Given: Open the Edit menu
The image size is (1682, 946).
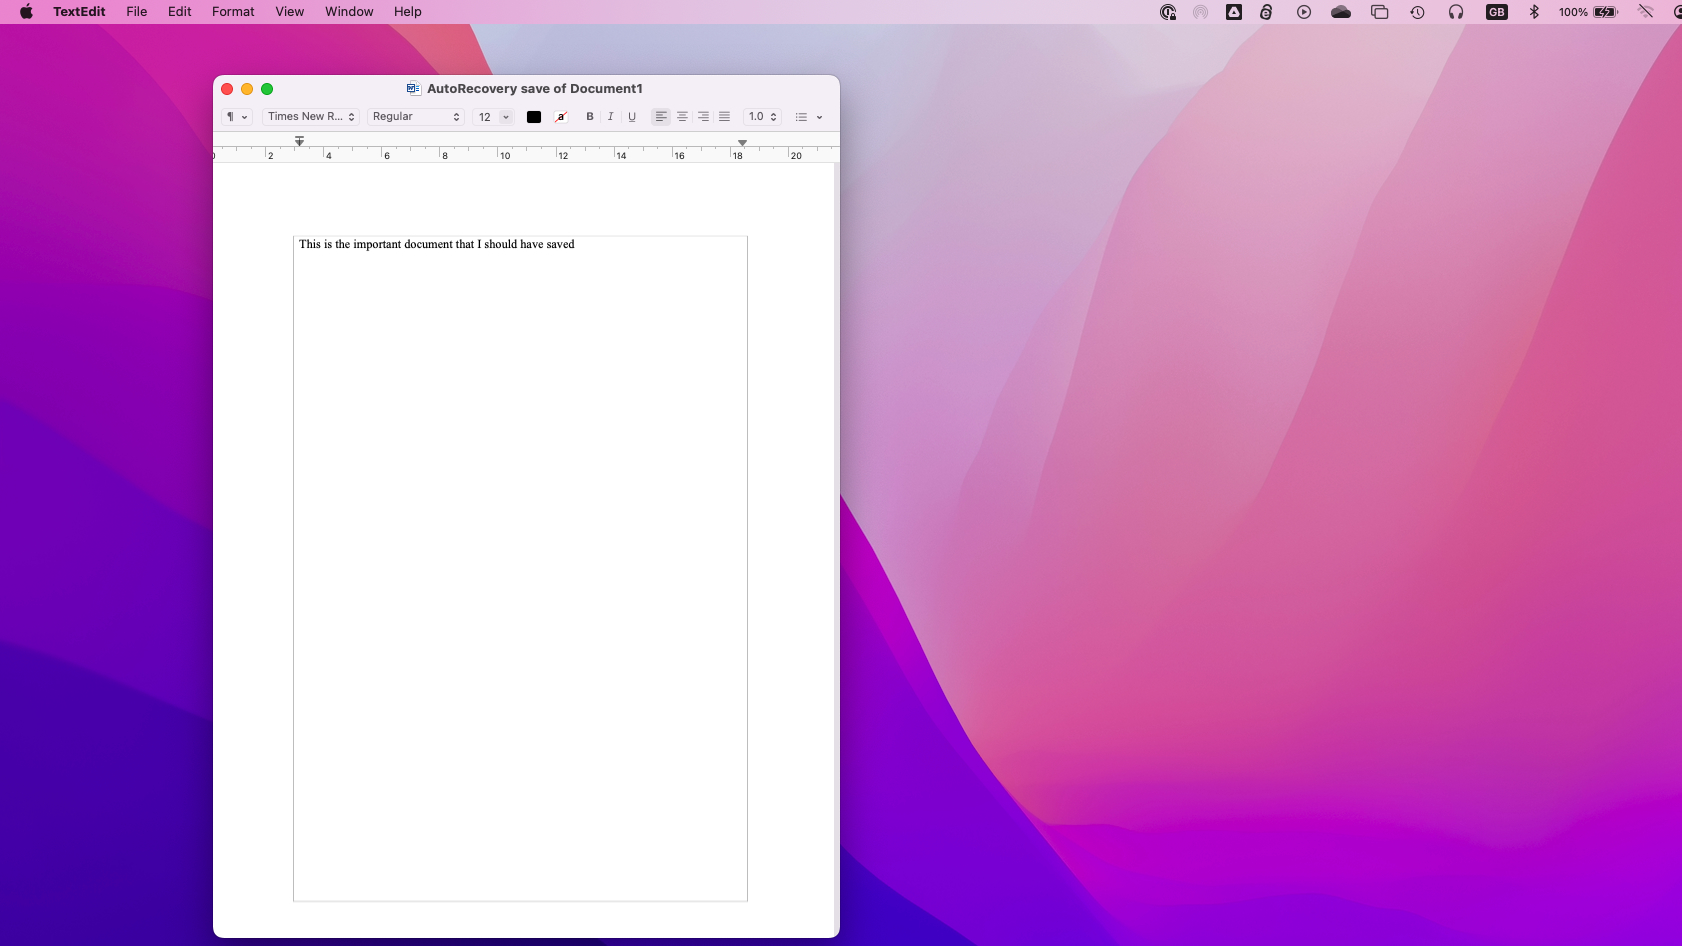Looking at the screenshot, I should [x=178, y=11].
